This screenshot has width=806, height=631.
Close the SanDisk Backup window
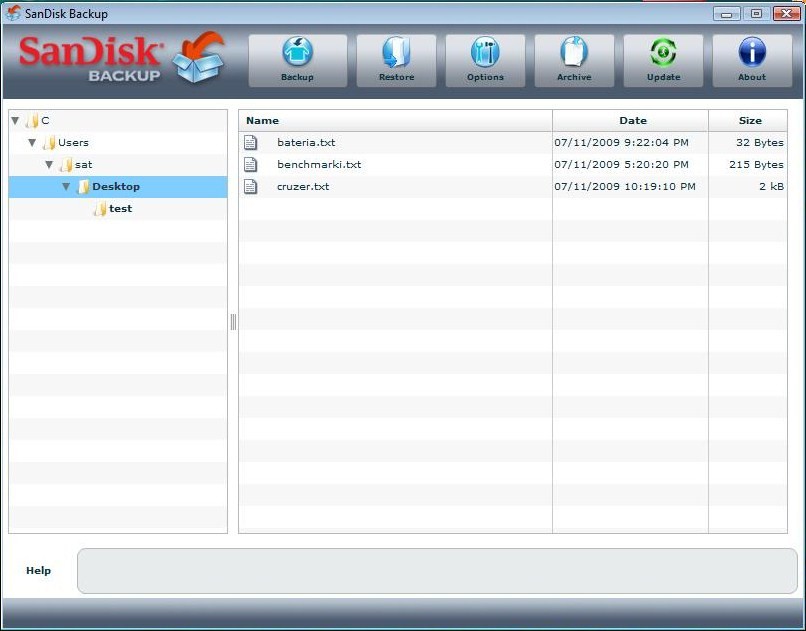click(787, 13)
